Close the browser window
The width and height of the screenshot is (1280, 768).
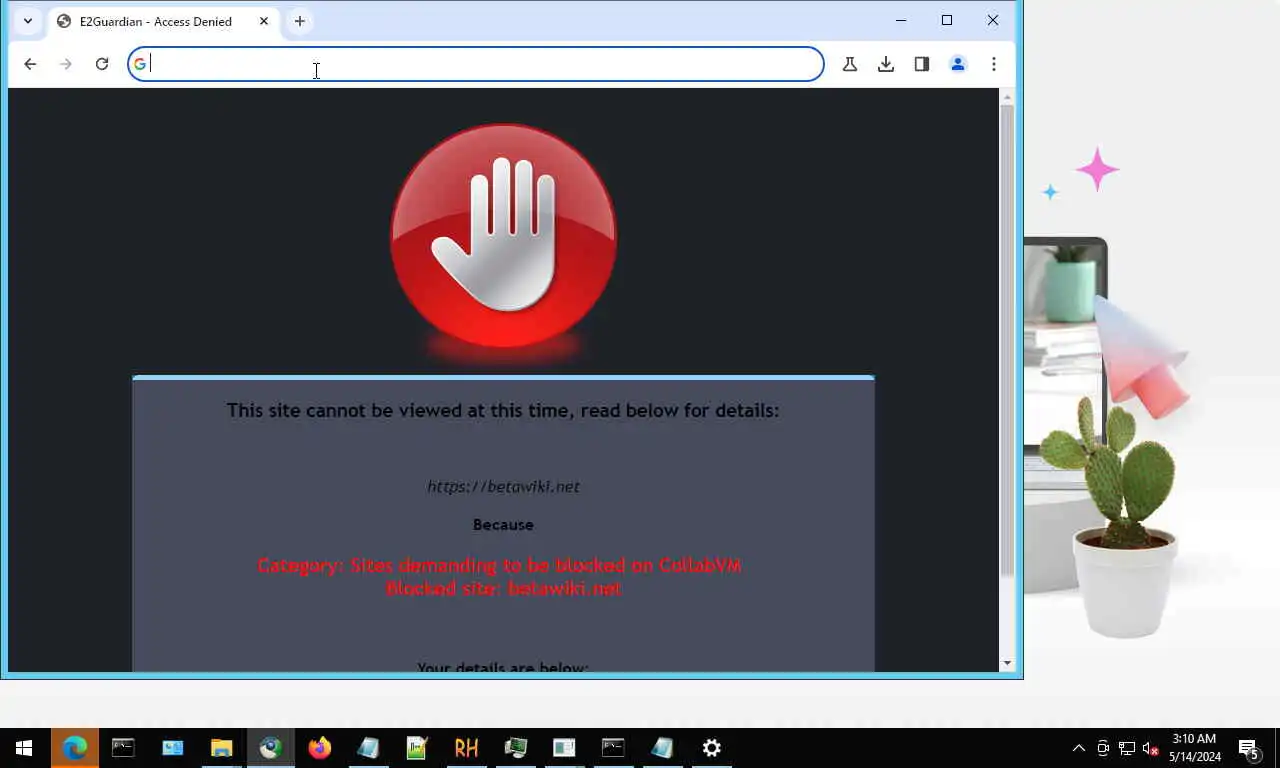[x=993, y=20]
